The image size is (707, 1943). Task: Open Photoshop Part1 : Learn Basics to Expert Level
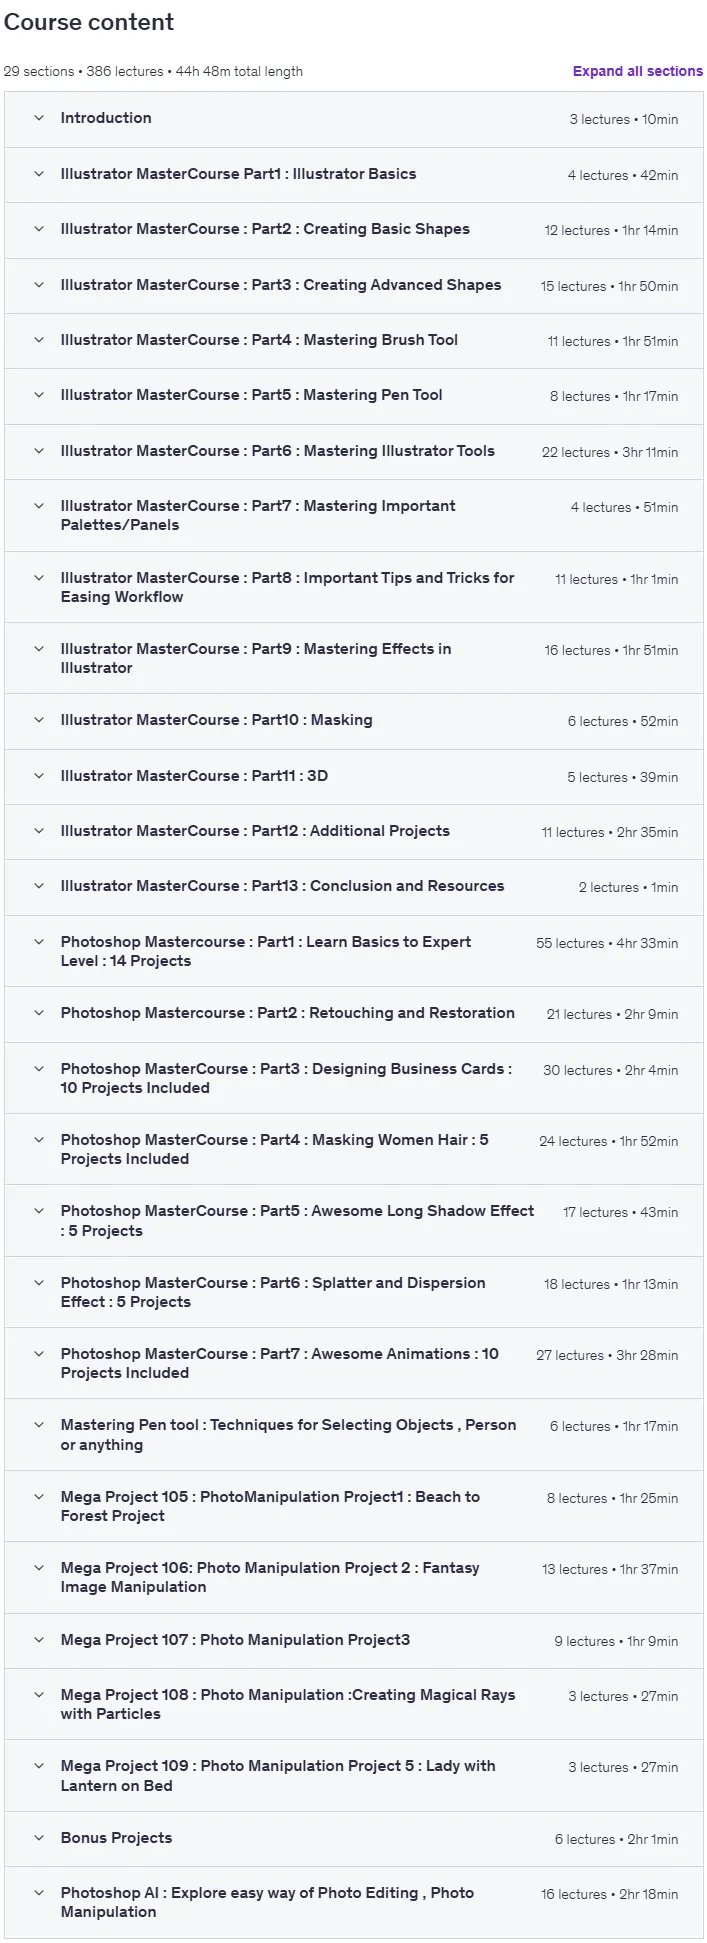266,951
